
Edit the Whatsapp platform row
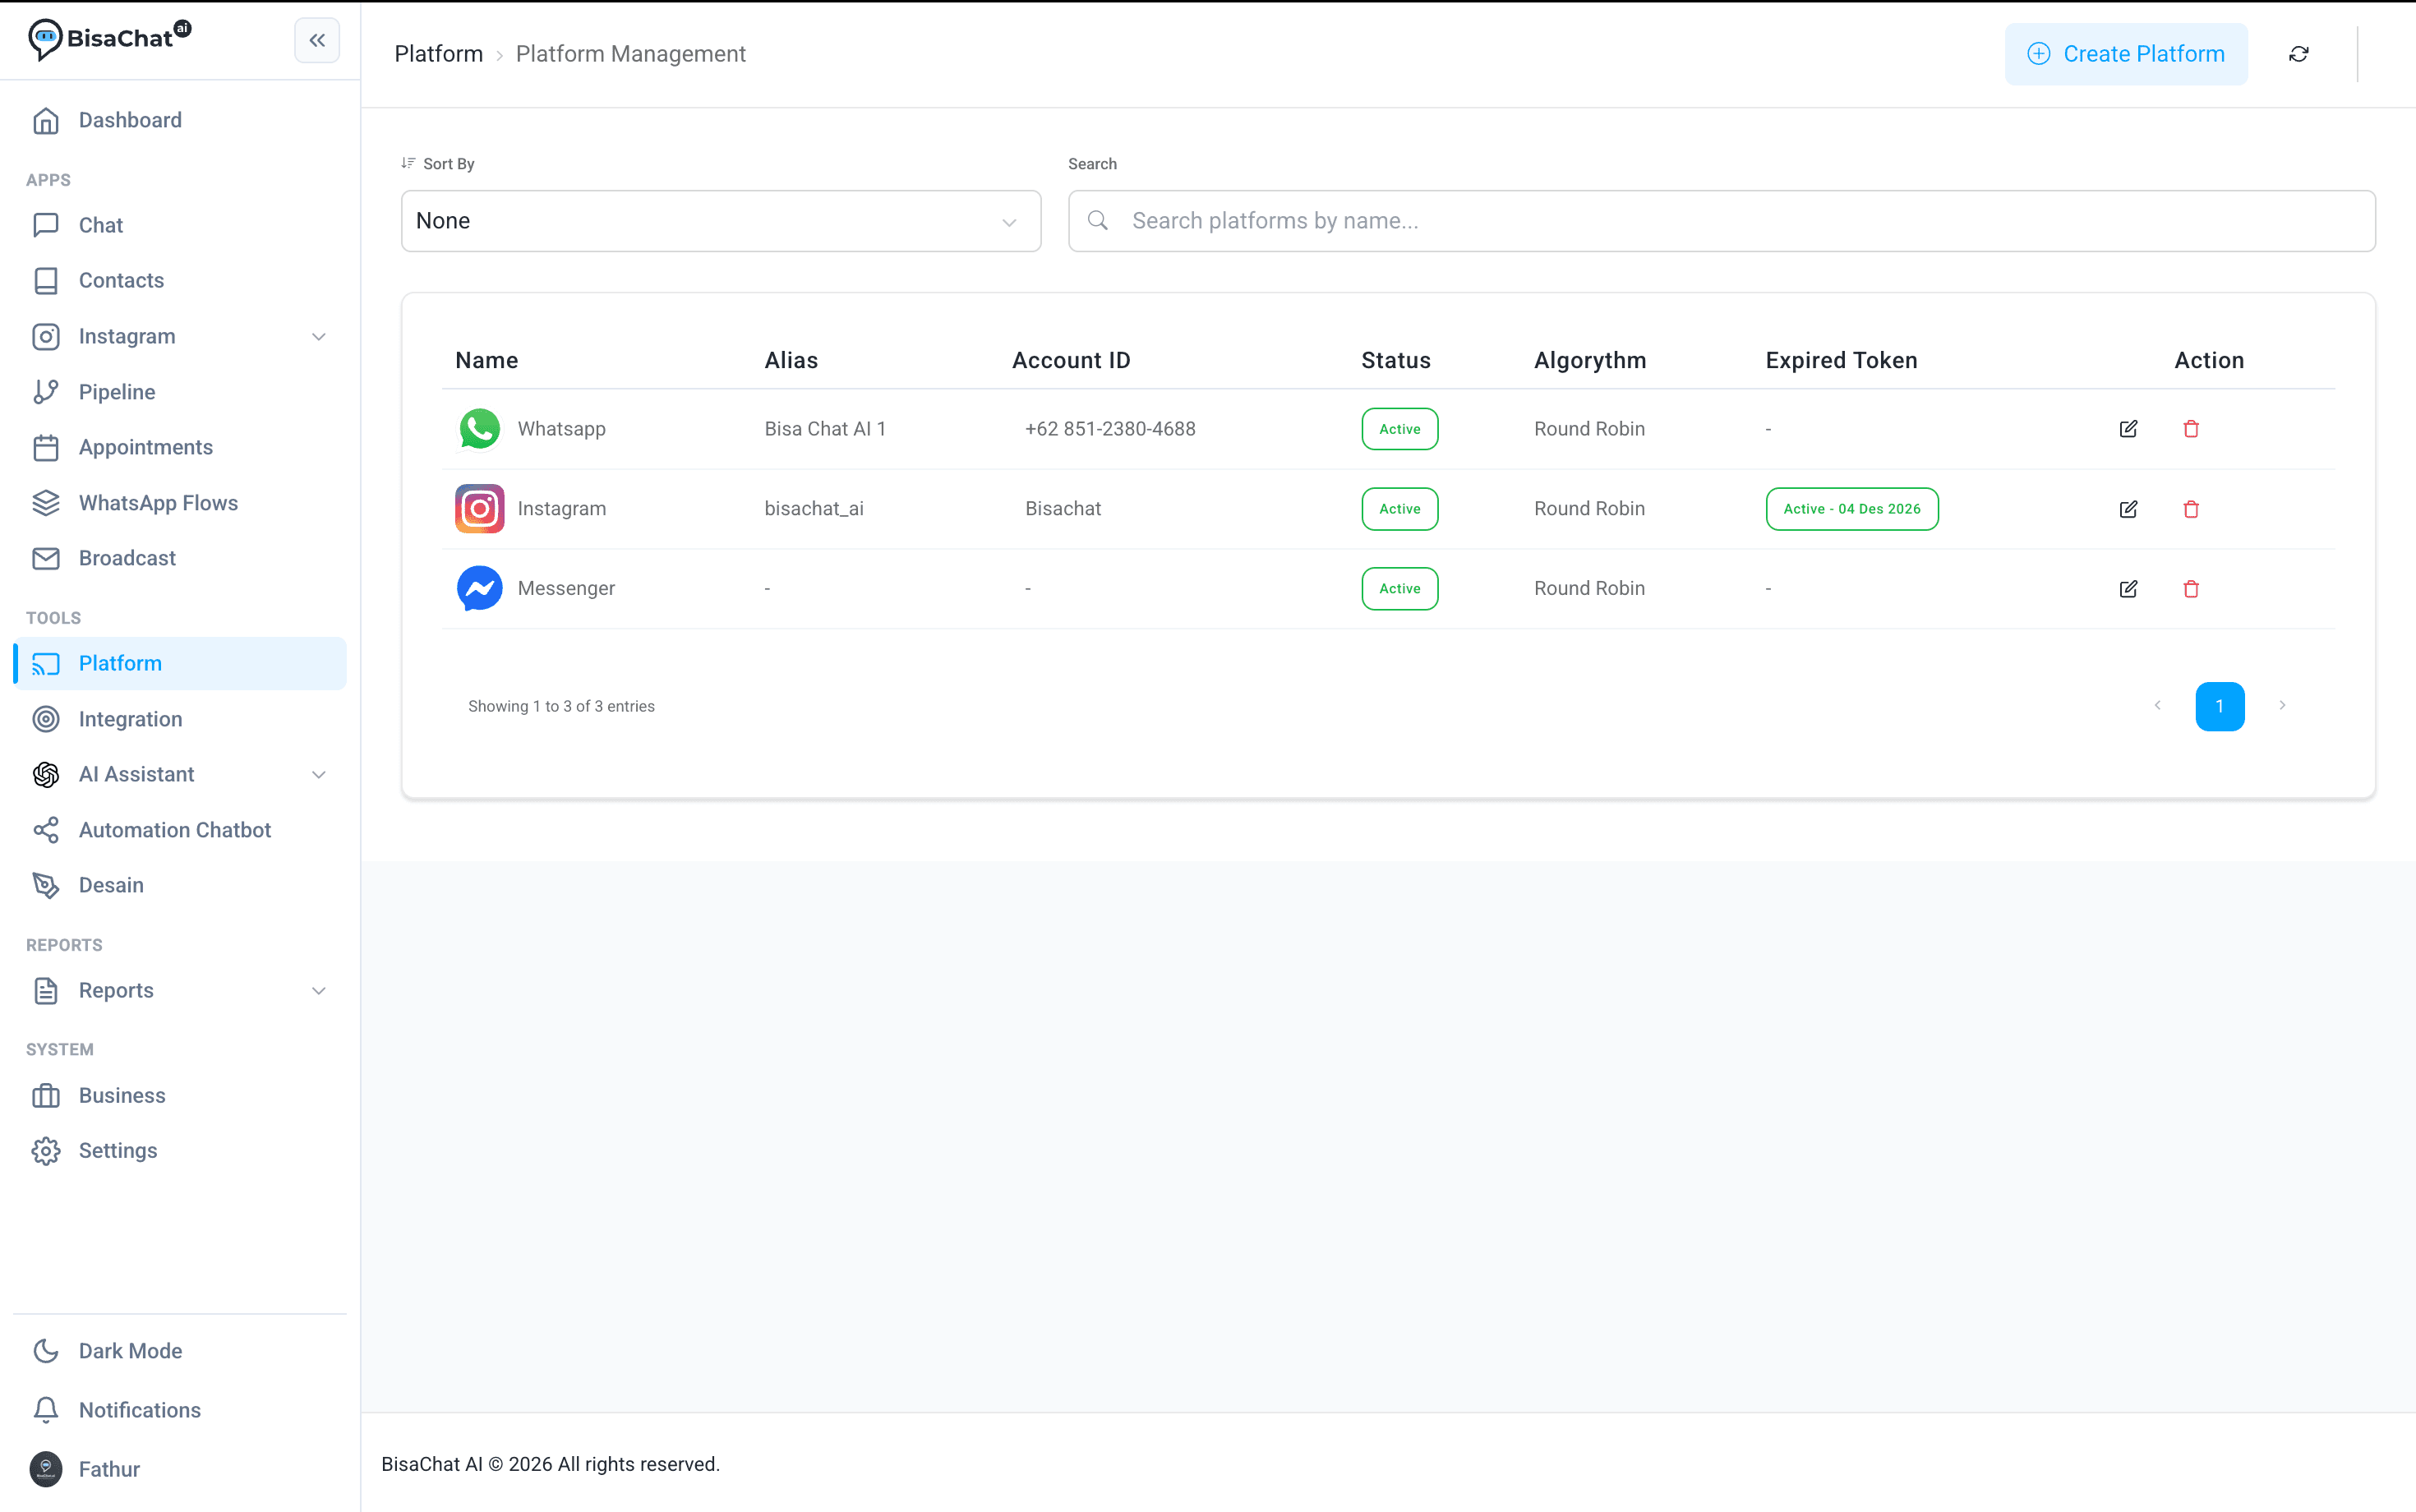(x=2128, y=429)
